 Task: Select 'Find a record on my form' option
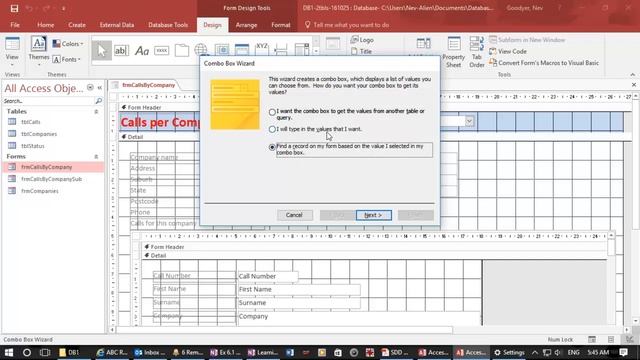pyautogui.click(x=272, y=147)
